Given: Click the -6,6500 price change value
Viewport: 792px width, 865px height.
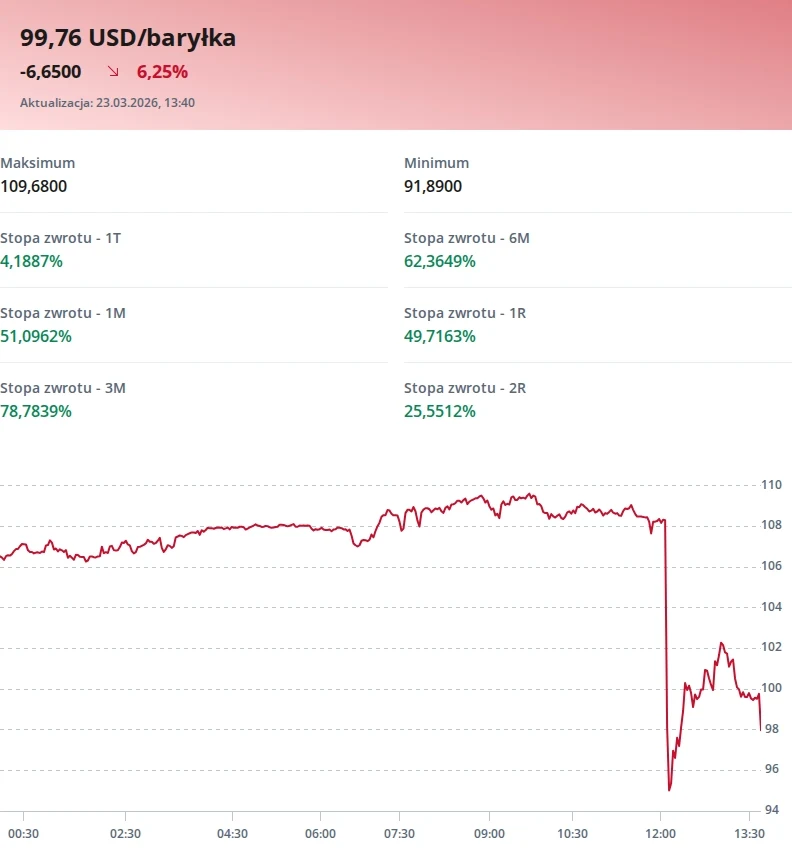Looking at the screenshot, I should 50,72.
